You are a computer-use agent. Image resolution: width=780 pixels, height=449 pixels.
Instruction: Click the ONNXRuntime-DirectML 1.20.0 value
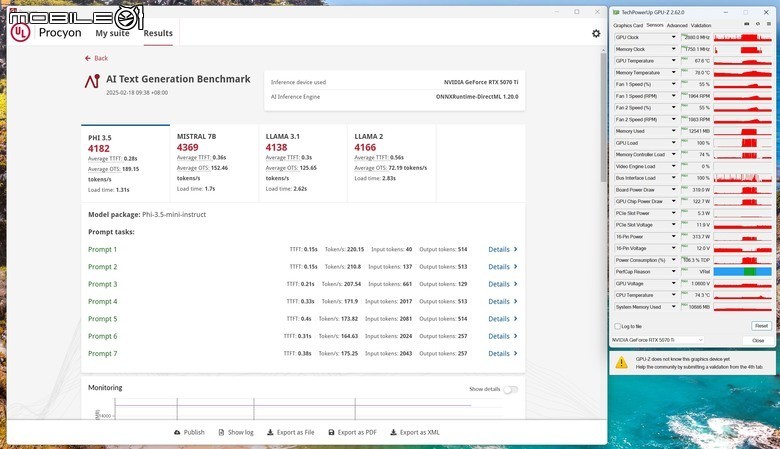tap(477, 97)
